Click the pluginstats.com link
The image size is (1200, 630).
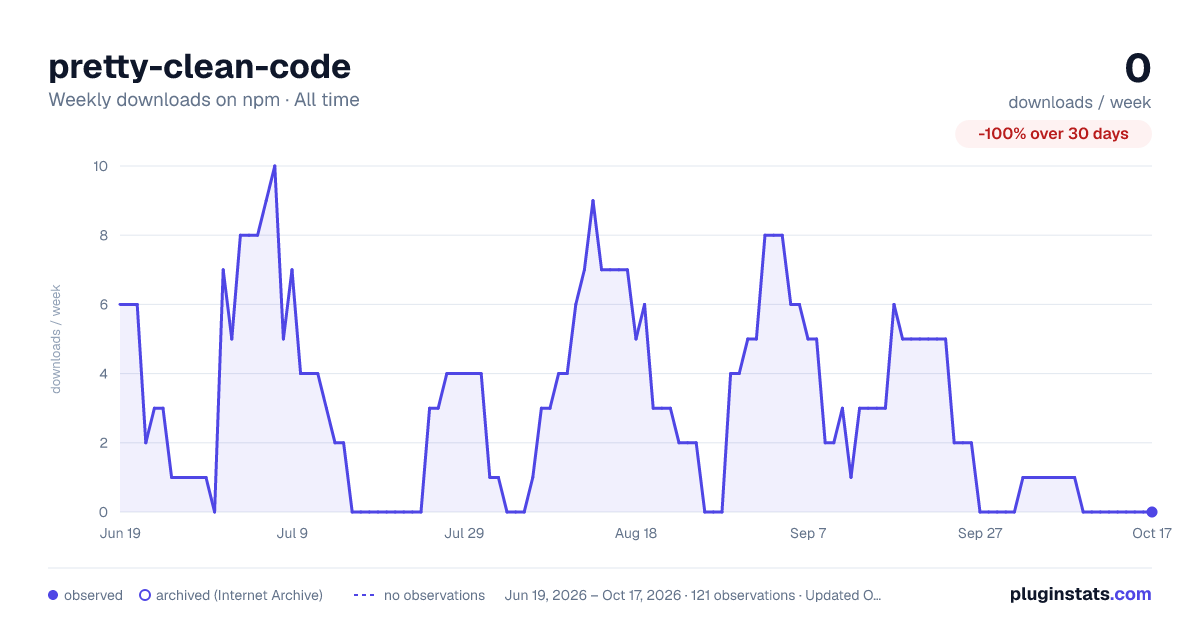coord(1080,594)
